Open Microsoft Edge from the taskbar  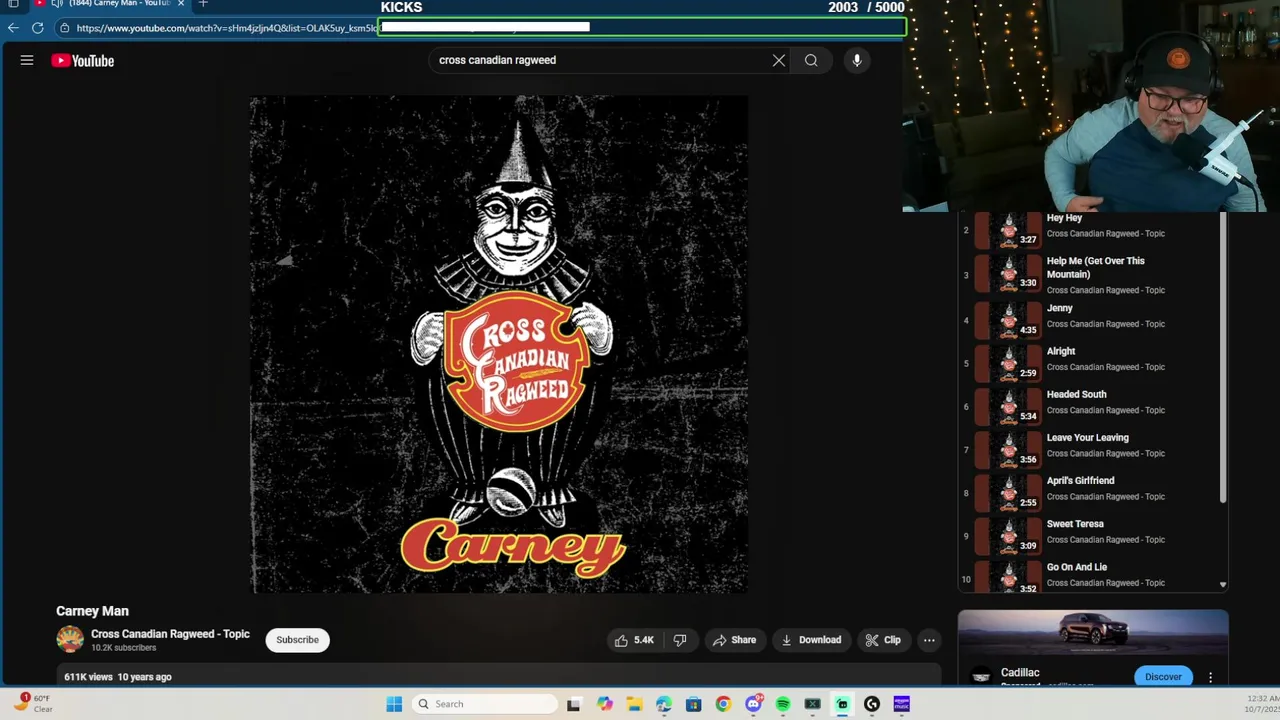tap(664, 704)
